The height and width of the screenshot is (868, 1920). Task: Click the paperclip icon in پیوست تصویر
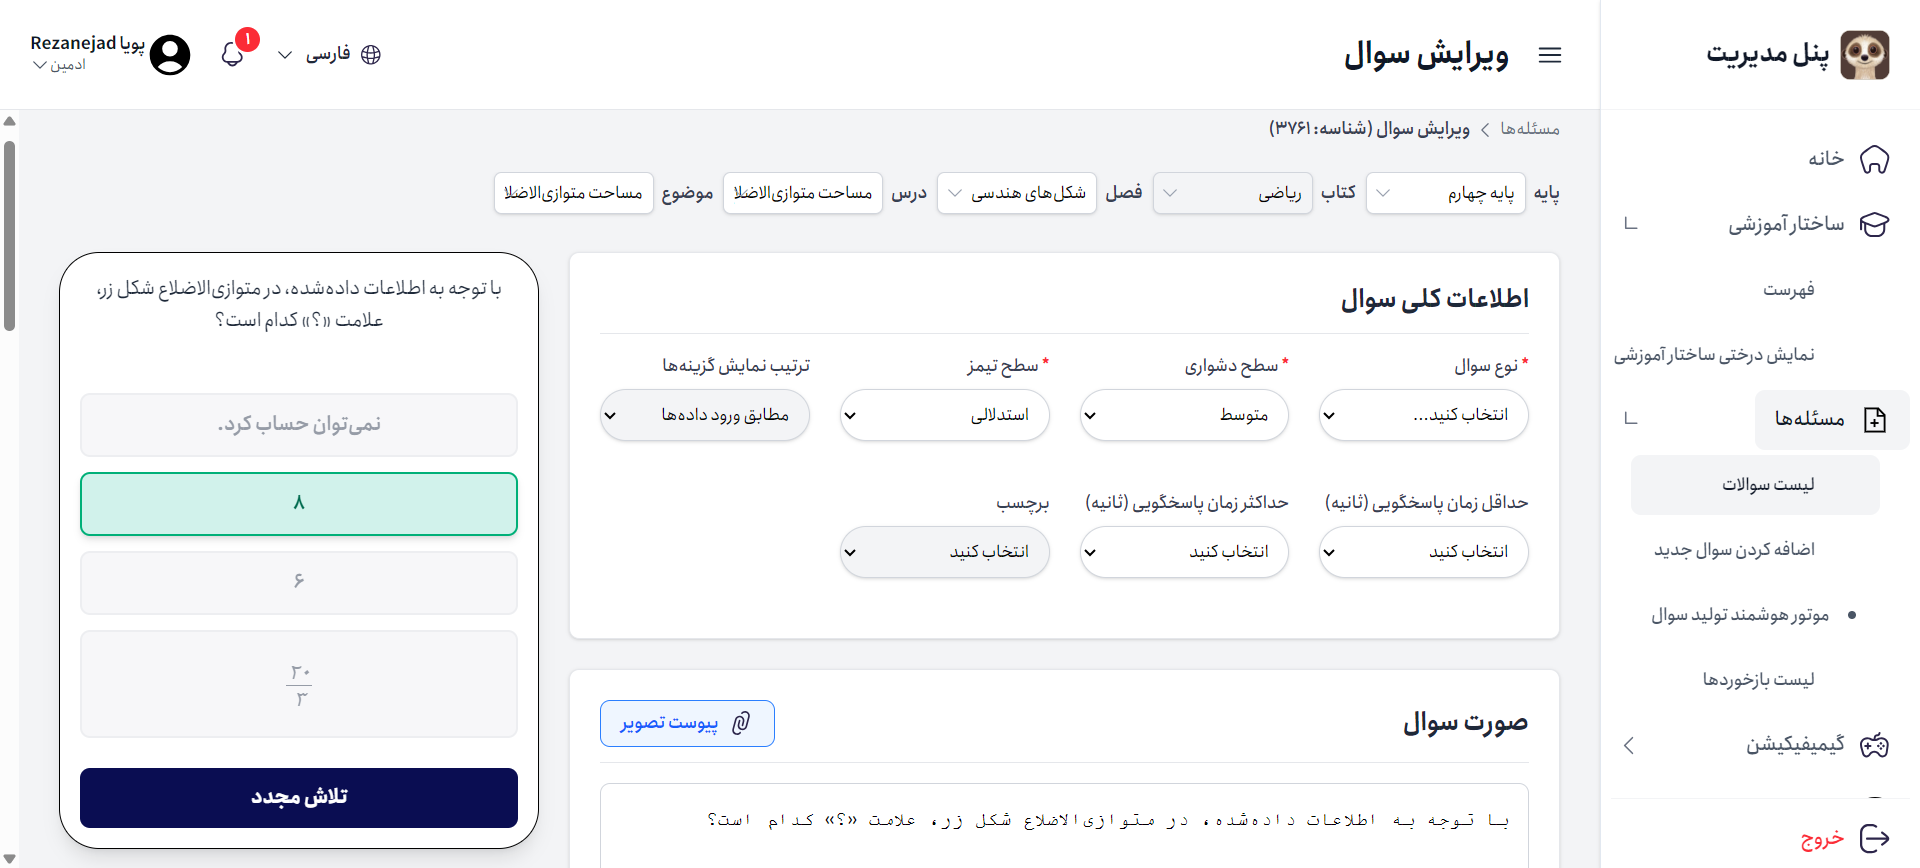741,723
